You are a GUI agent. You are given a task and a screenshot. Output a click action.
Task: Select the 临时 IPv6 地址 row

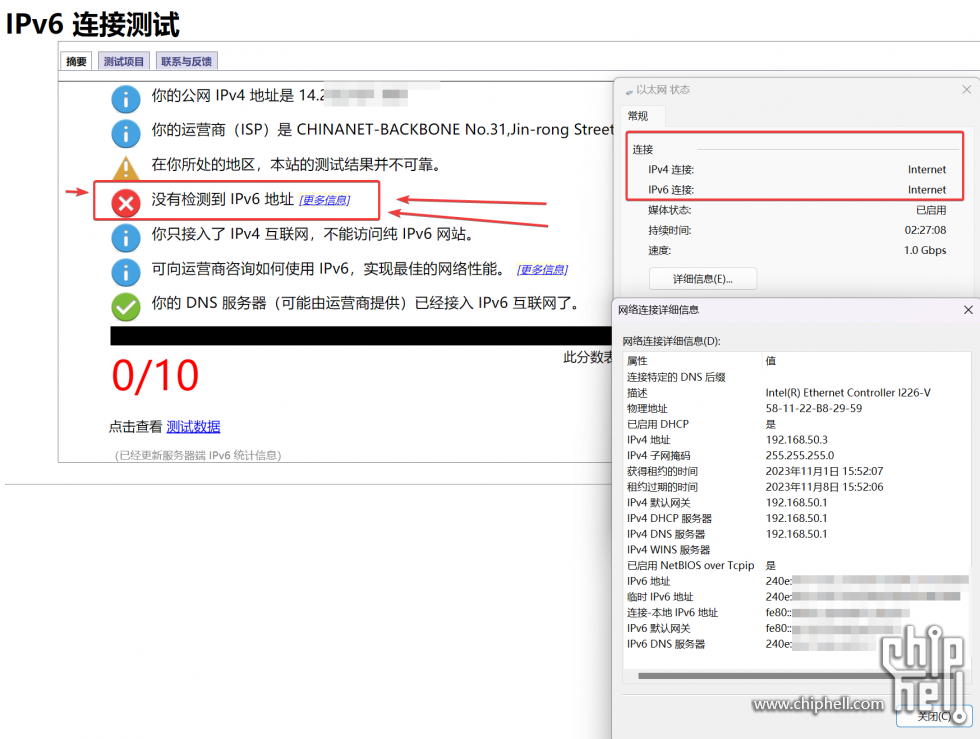(x=797, y=596)
